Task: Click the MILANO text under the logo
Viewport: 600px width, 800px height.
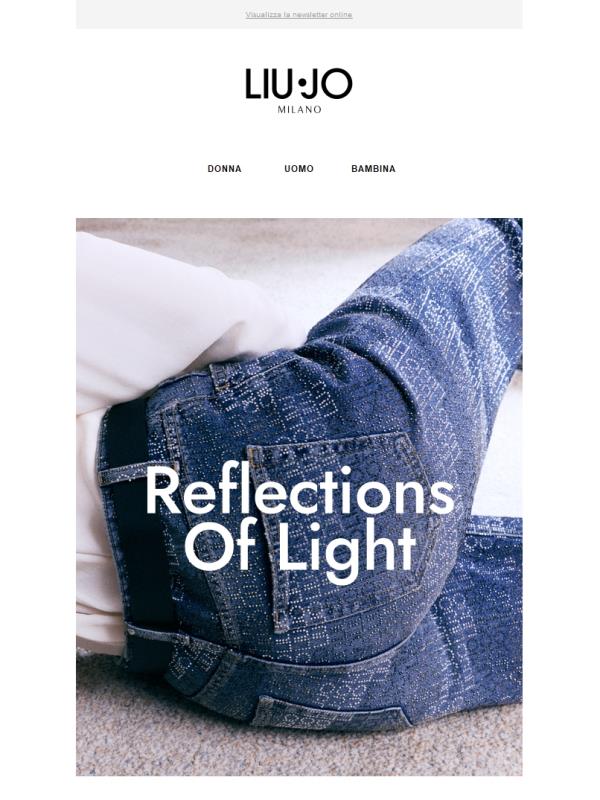Action: 299,109
